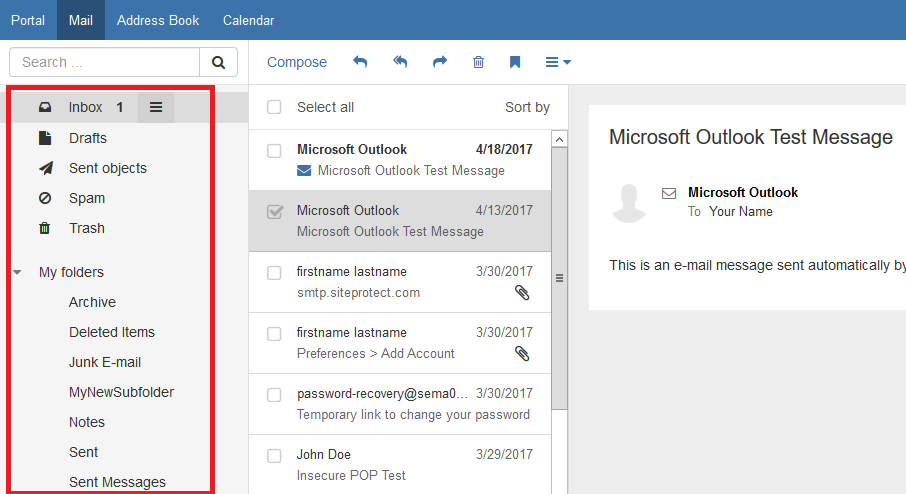The image size is (906, 494).
Task: Open the Archive folder
Action: [x=92, y=302]
